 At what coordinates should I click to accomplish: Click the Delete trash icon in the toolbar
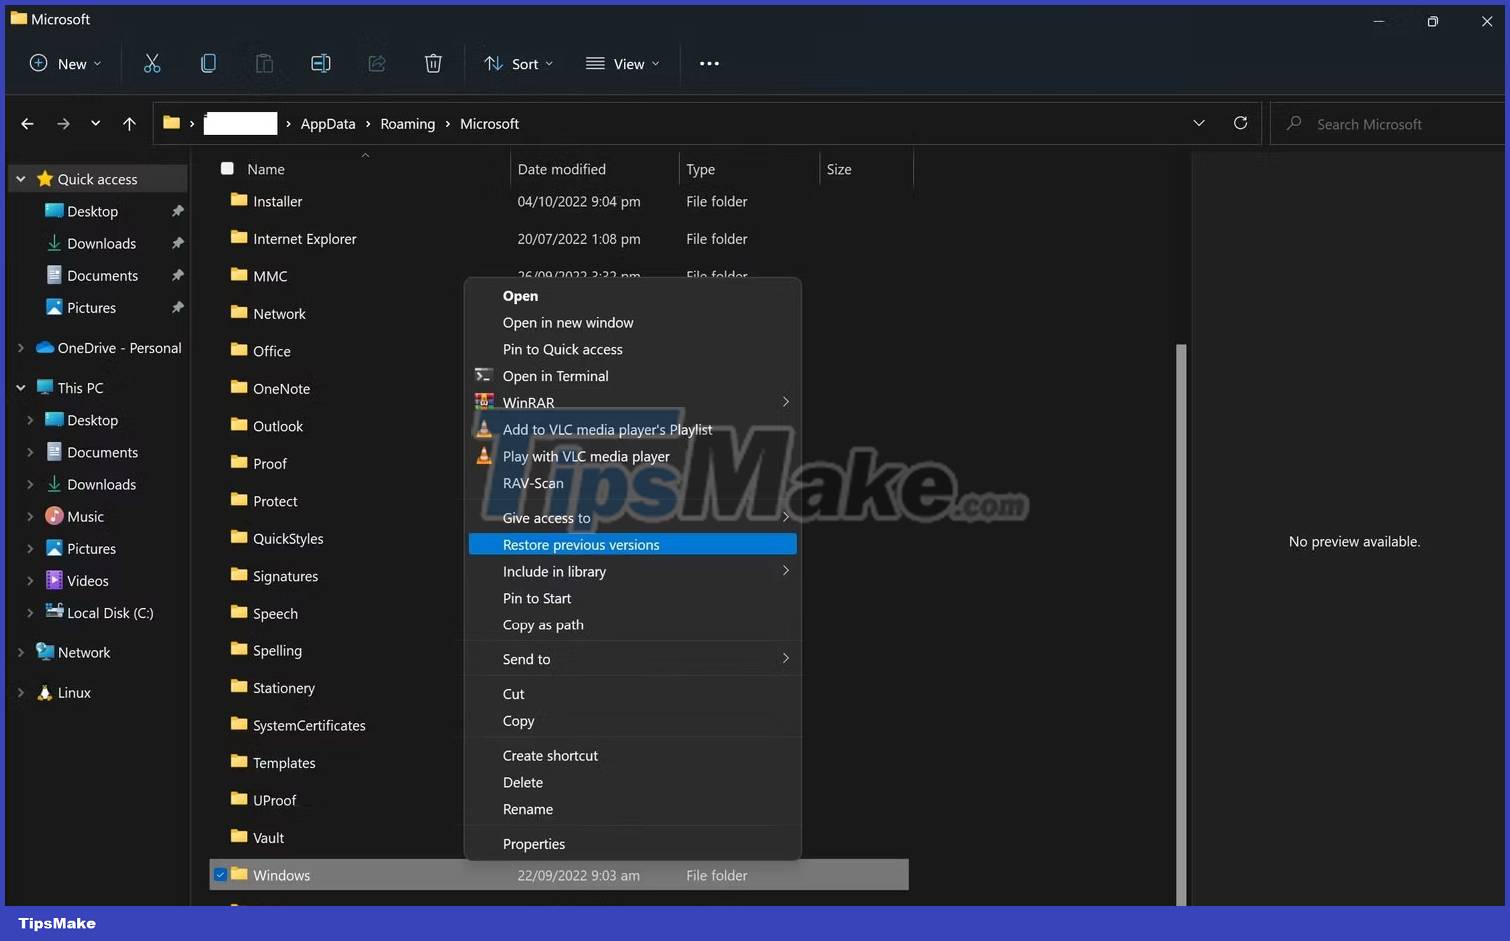tap(433, 63)
